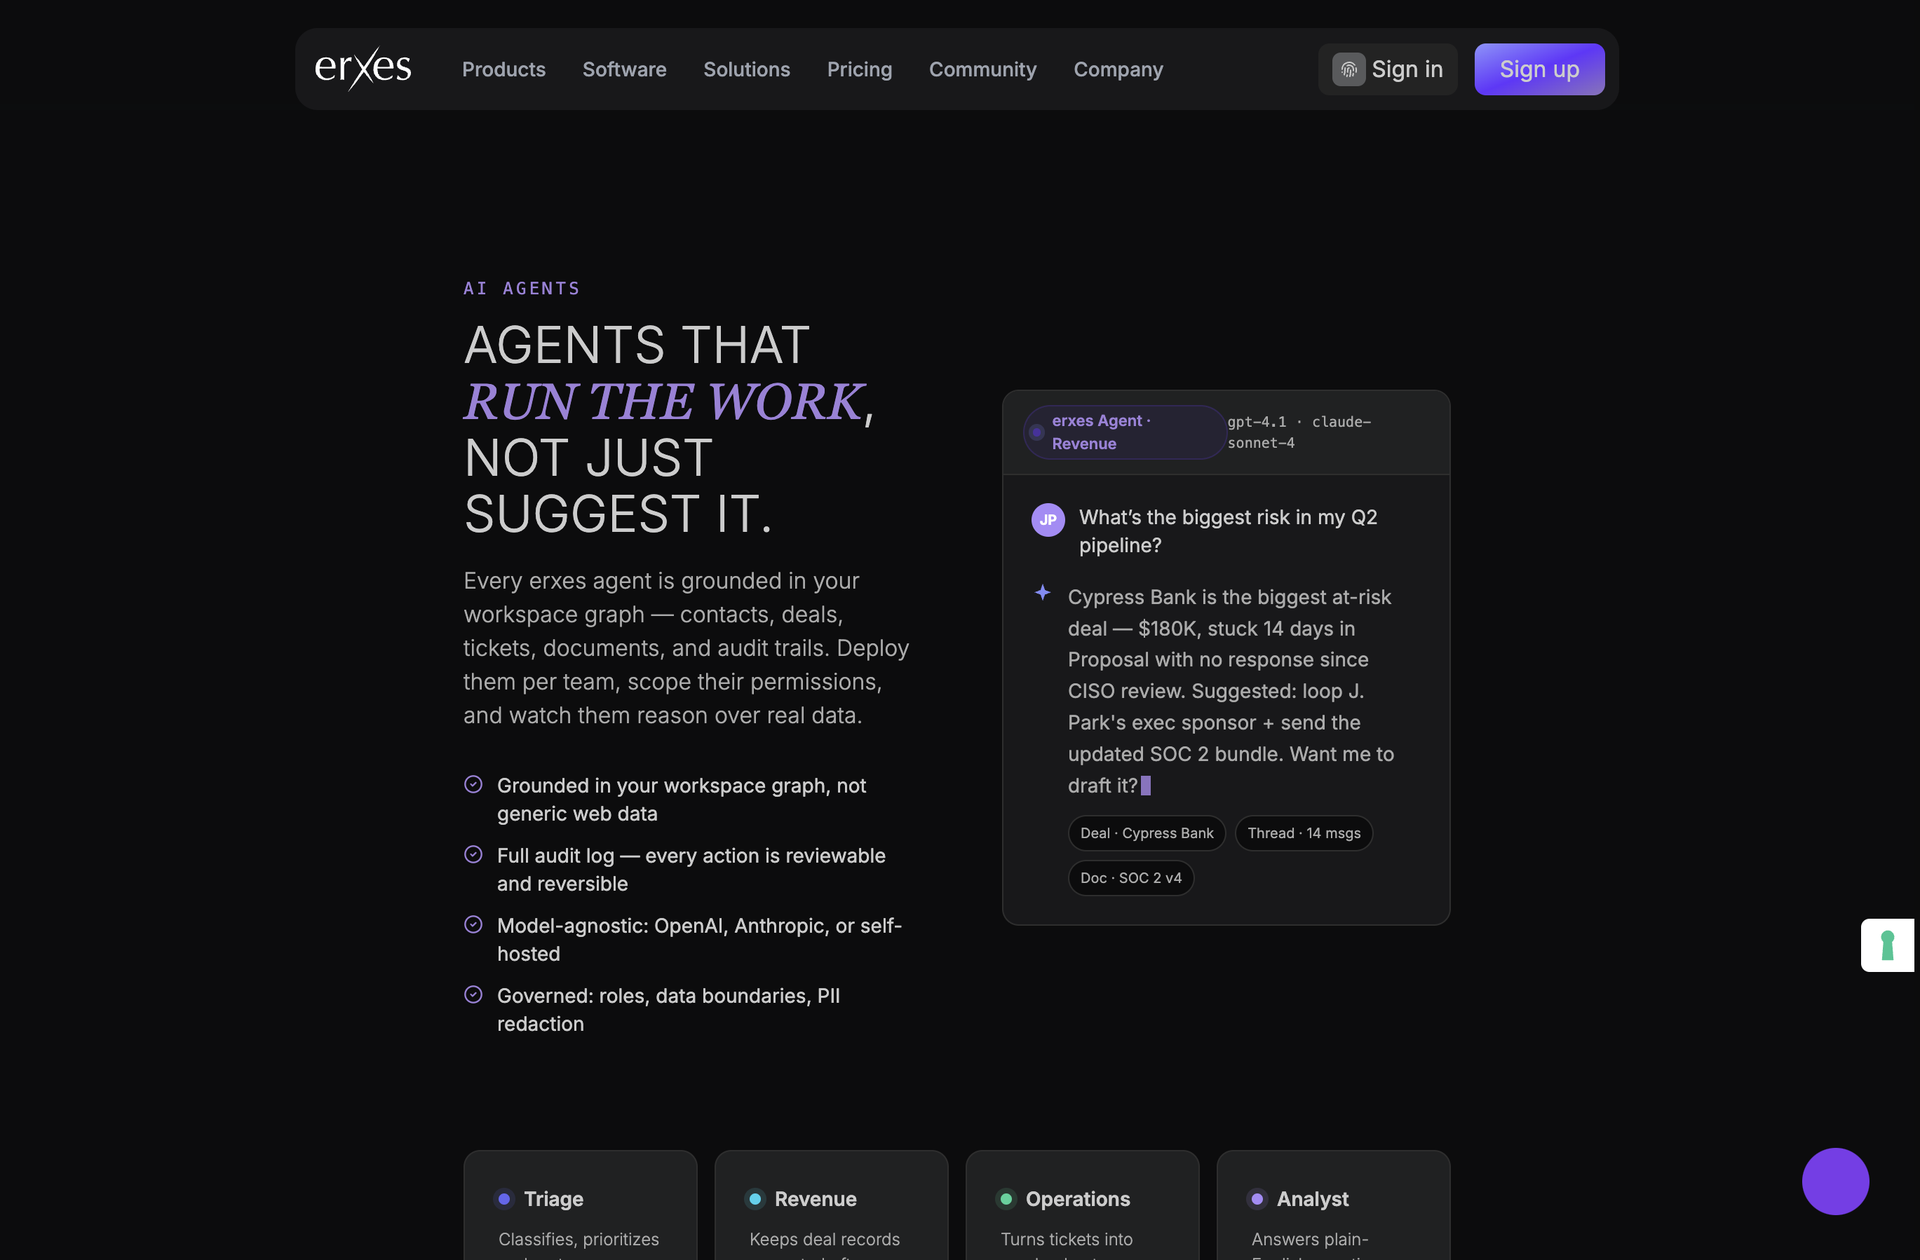Screen dimensions: 1920x1260
Task: Click 'Model-agnostic: OpenAI, Anthropic' text
Action: (x=699, y=939)
